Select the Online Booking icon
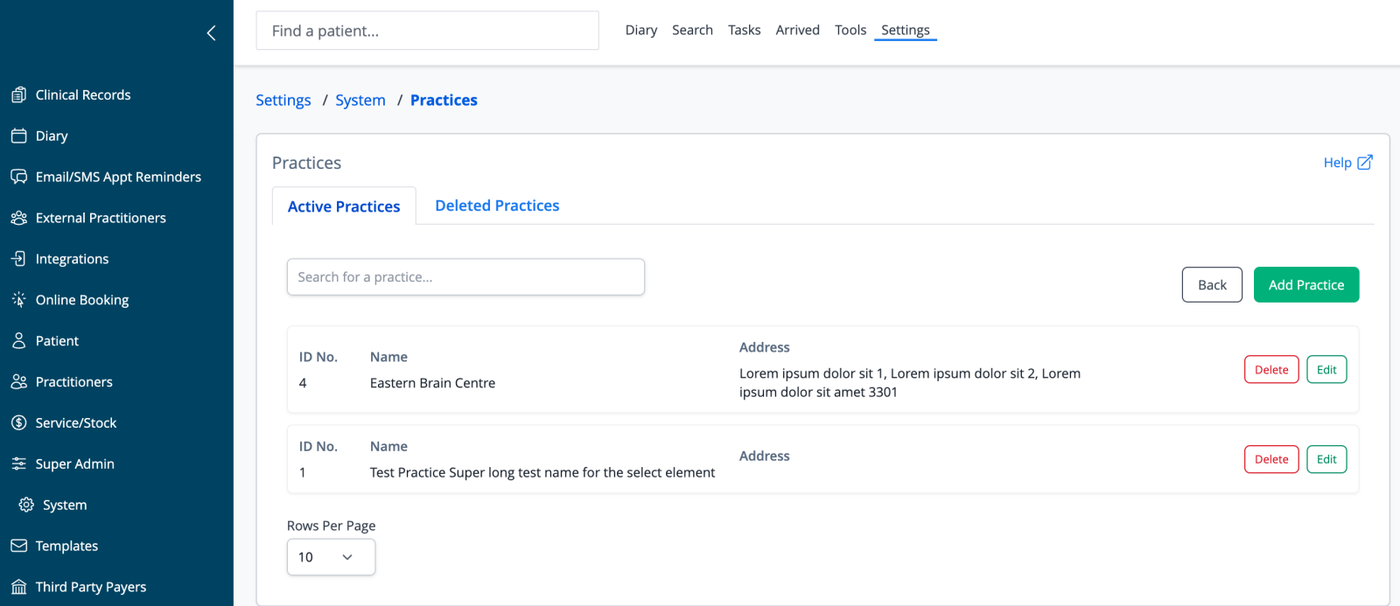Image resolution: width=1400 pixels, height=606 pixels. click(x=19, y=300)
